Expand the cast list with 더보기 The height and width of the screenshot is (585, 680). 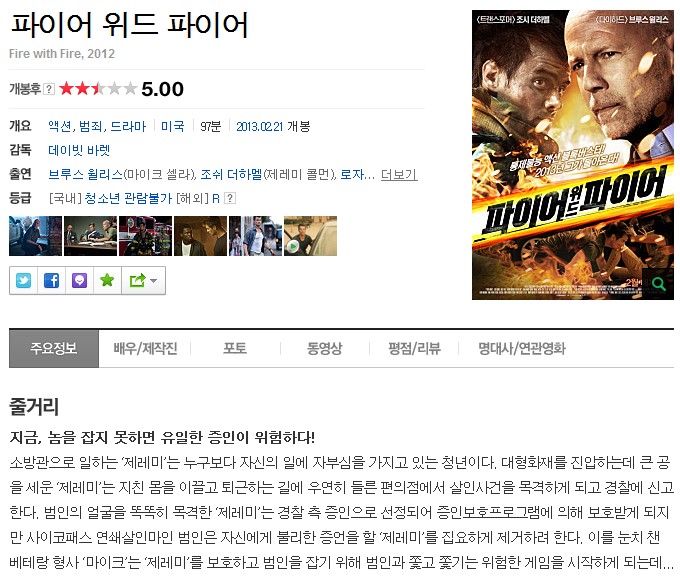click(x=399, y=174)
